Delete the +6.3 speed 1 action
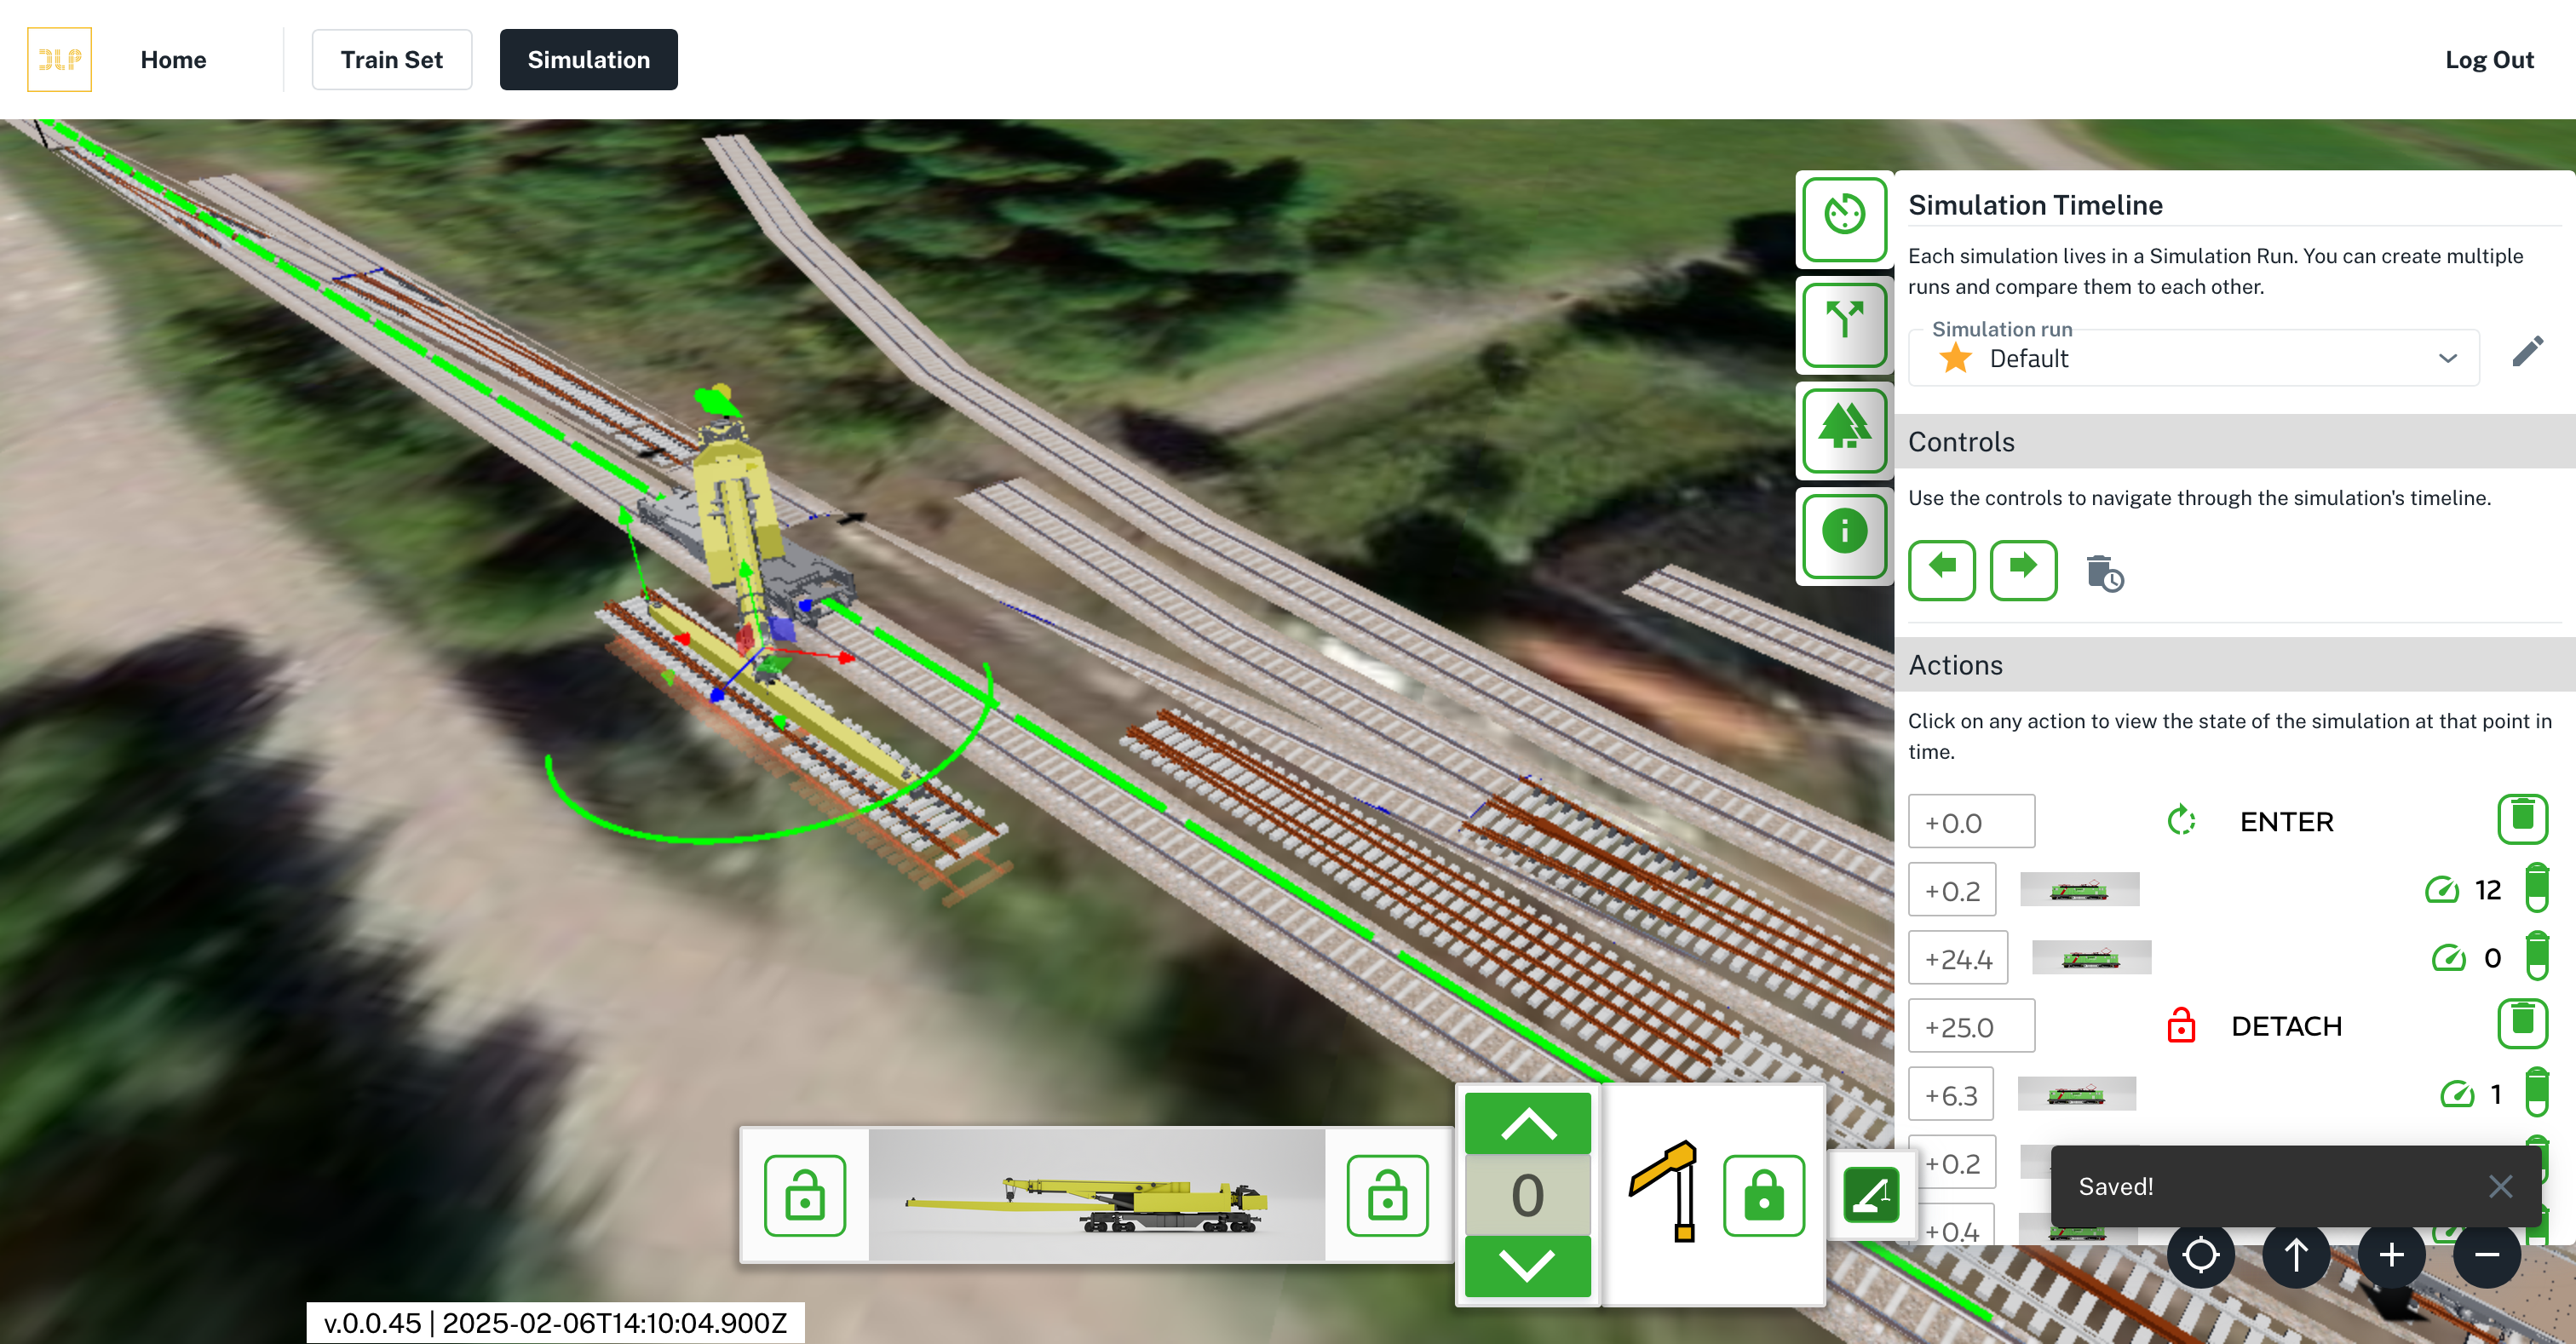The image size is (2576, 1344). click(x=2535, y=1092)
